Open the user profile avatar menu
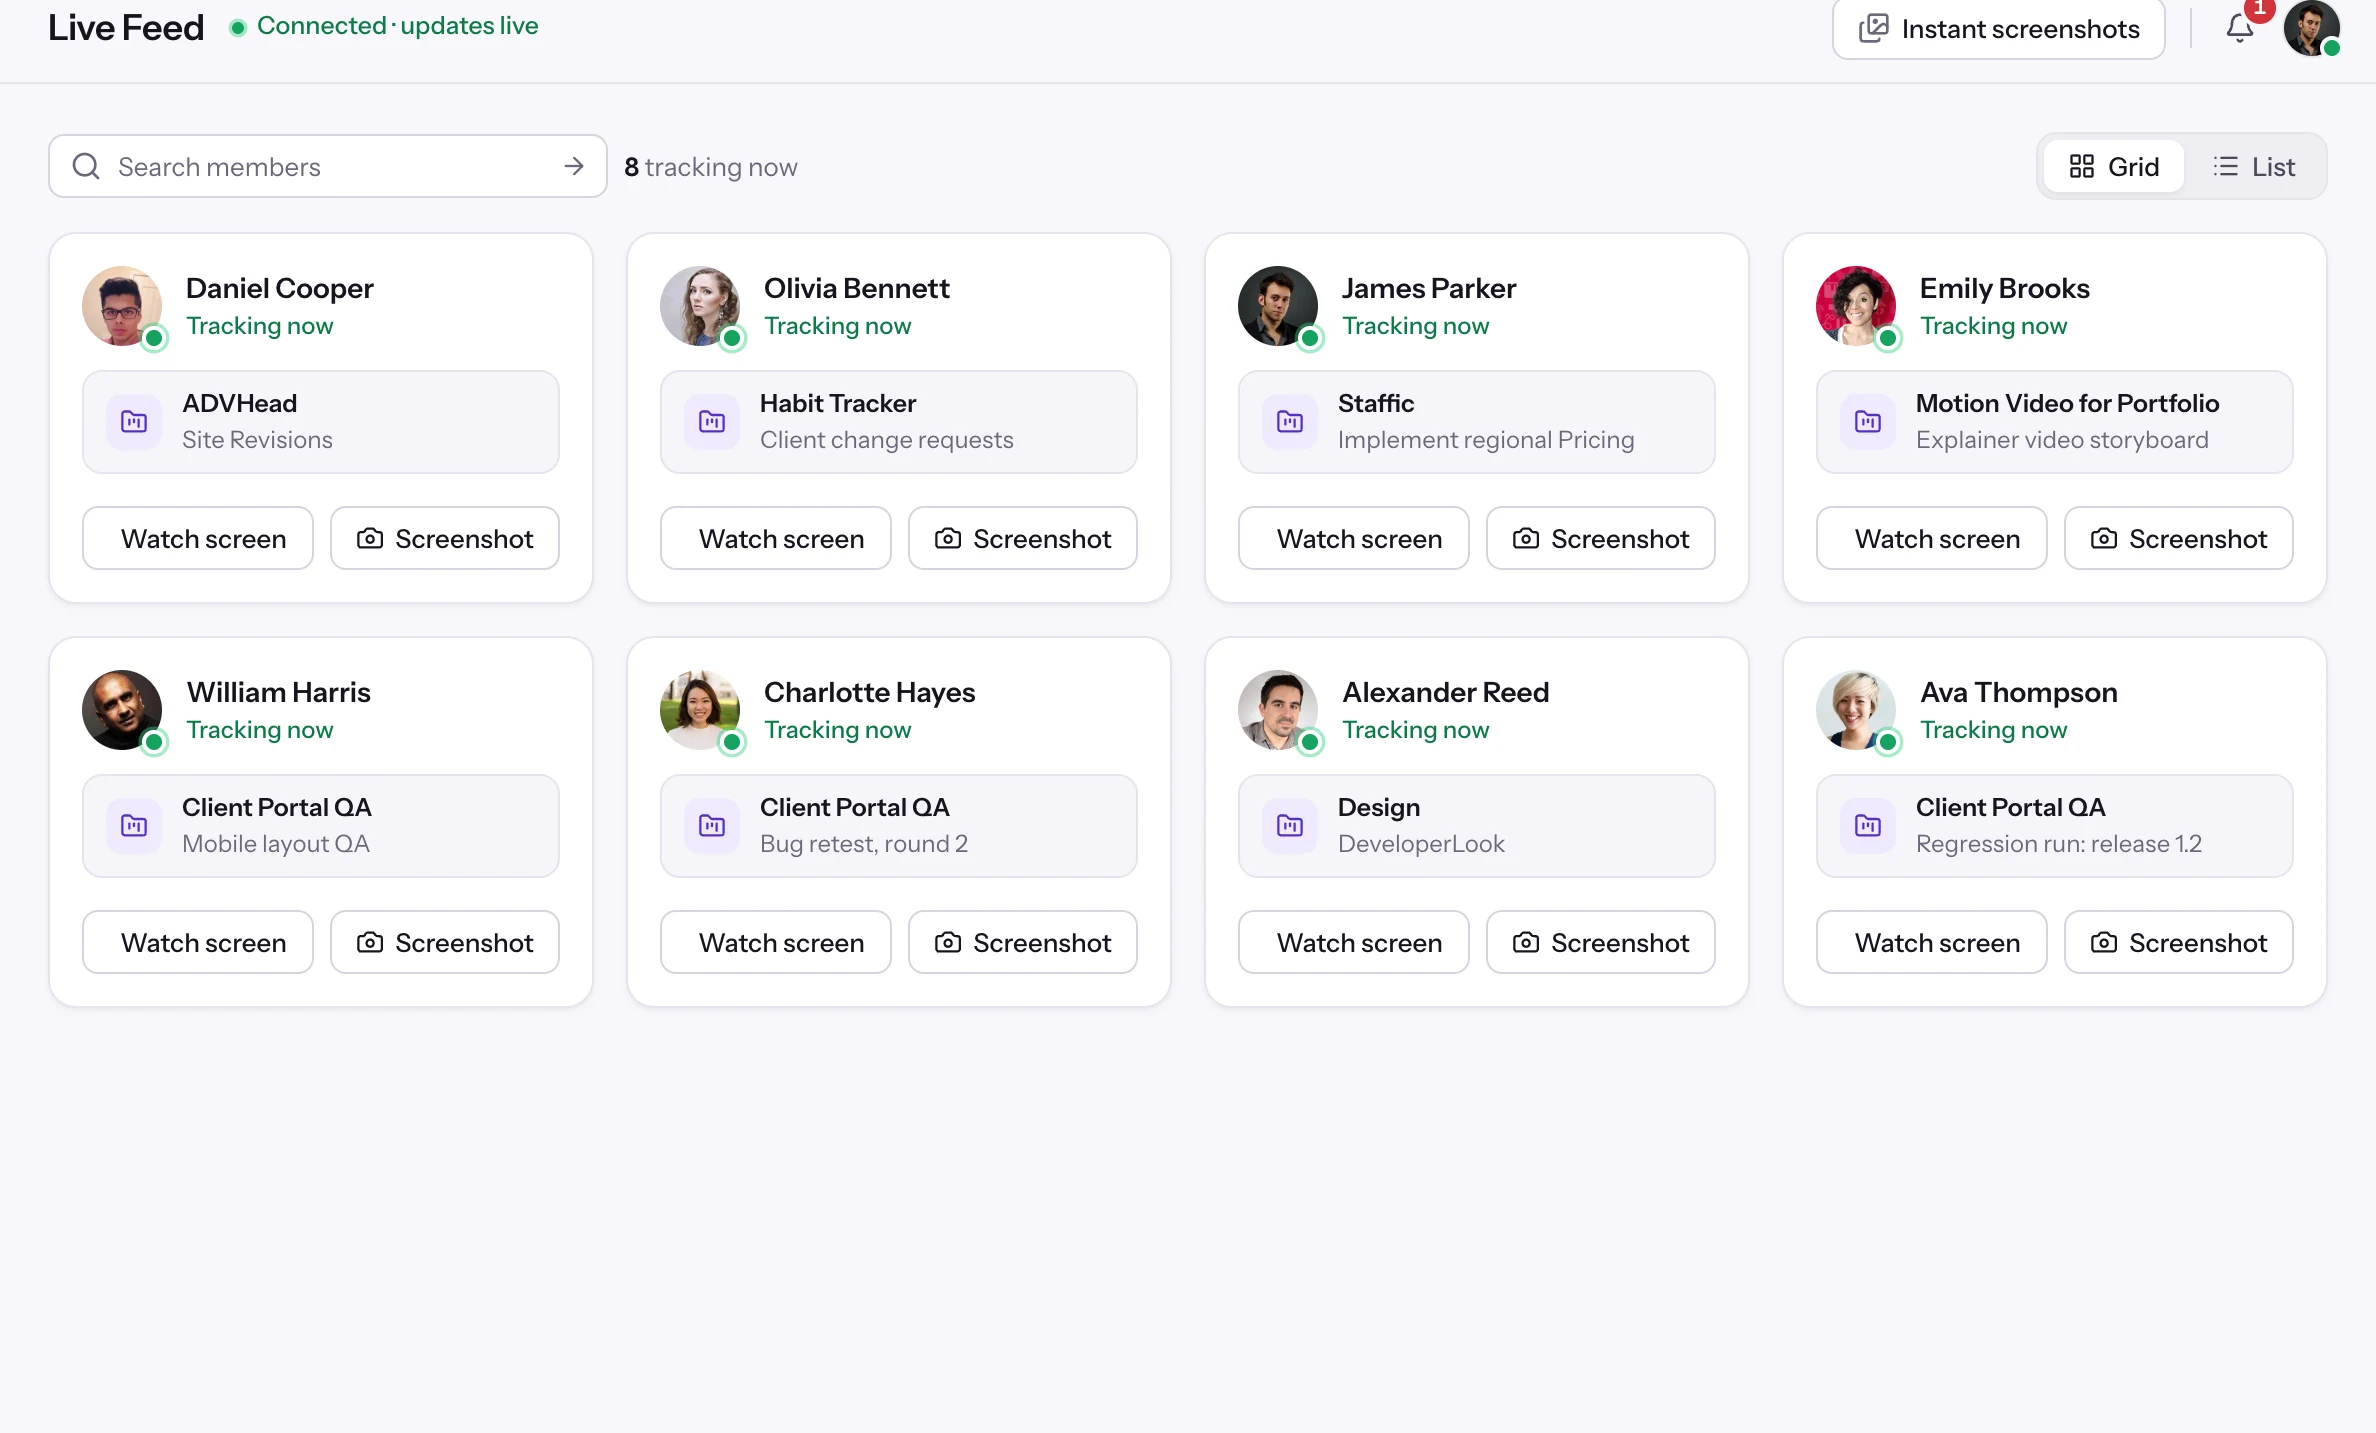The width and height of the screenshot is (2376, 1433). click(2311, 28)
